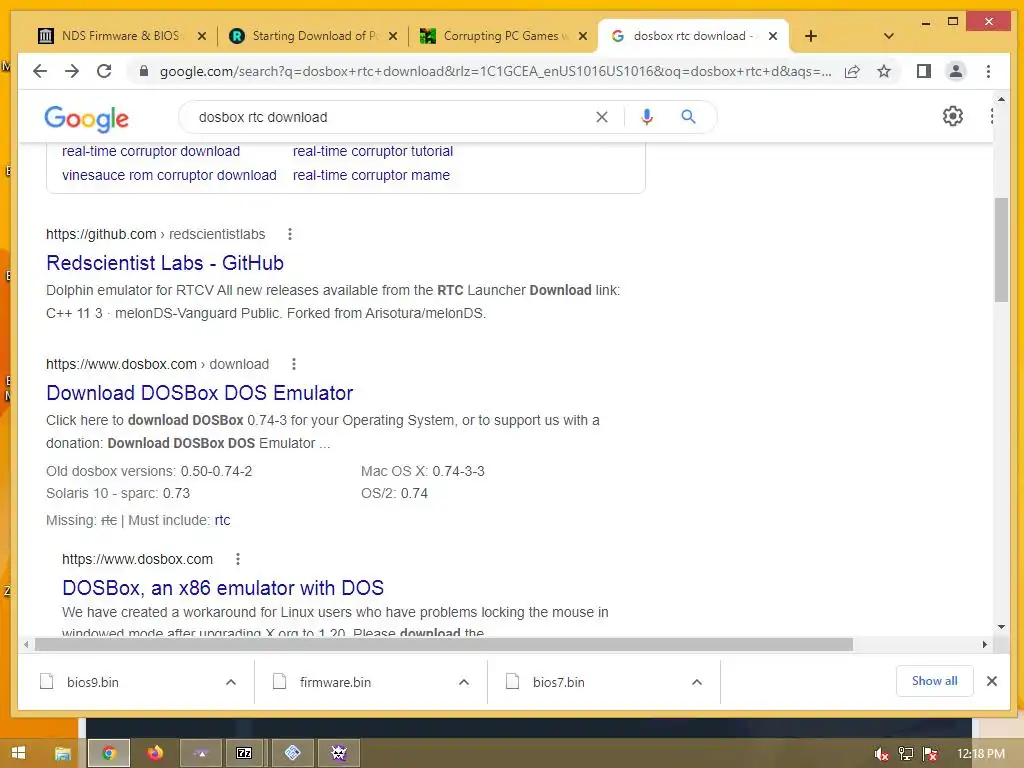Image resolution: width=1024 pixels, height=768 pixels.
Task: Open options for dosbox.com download result
Action: (294, 364)
